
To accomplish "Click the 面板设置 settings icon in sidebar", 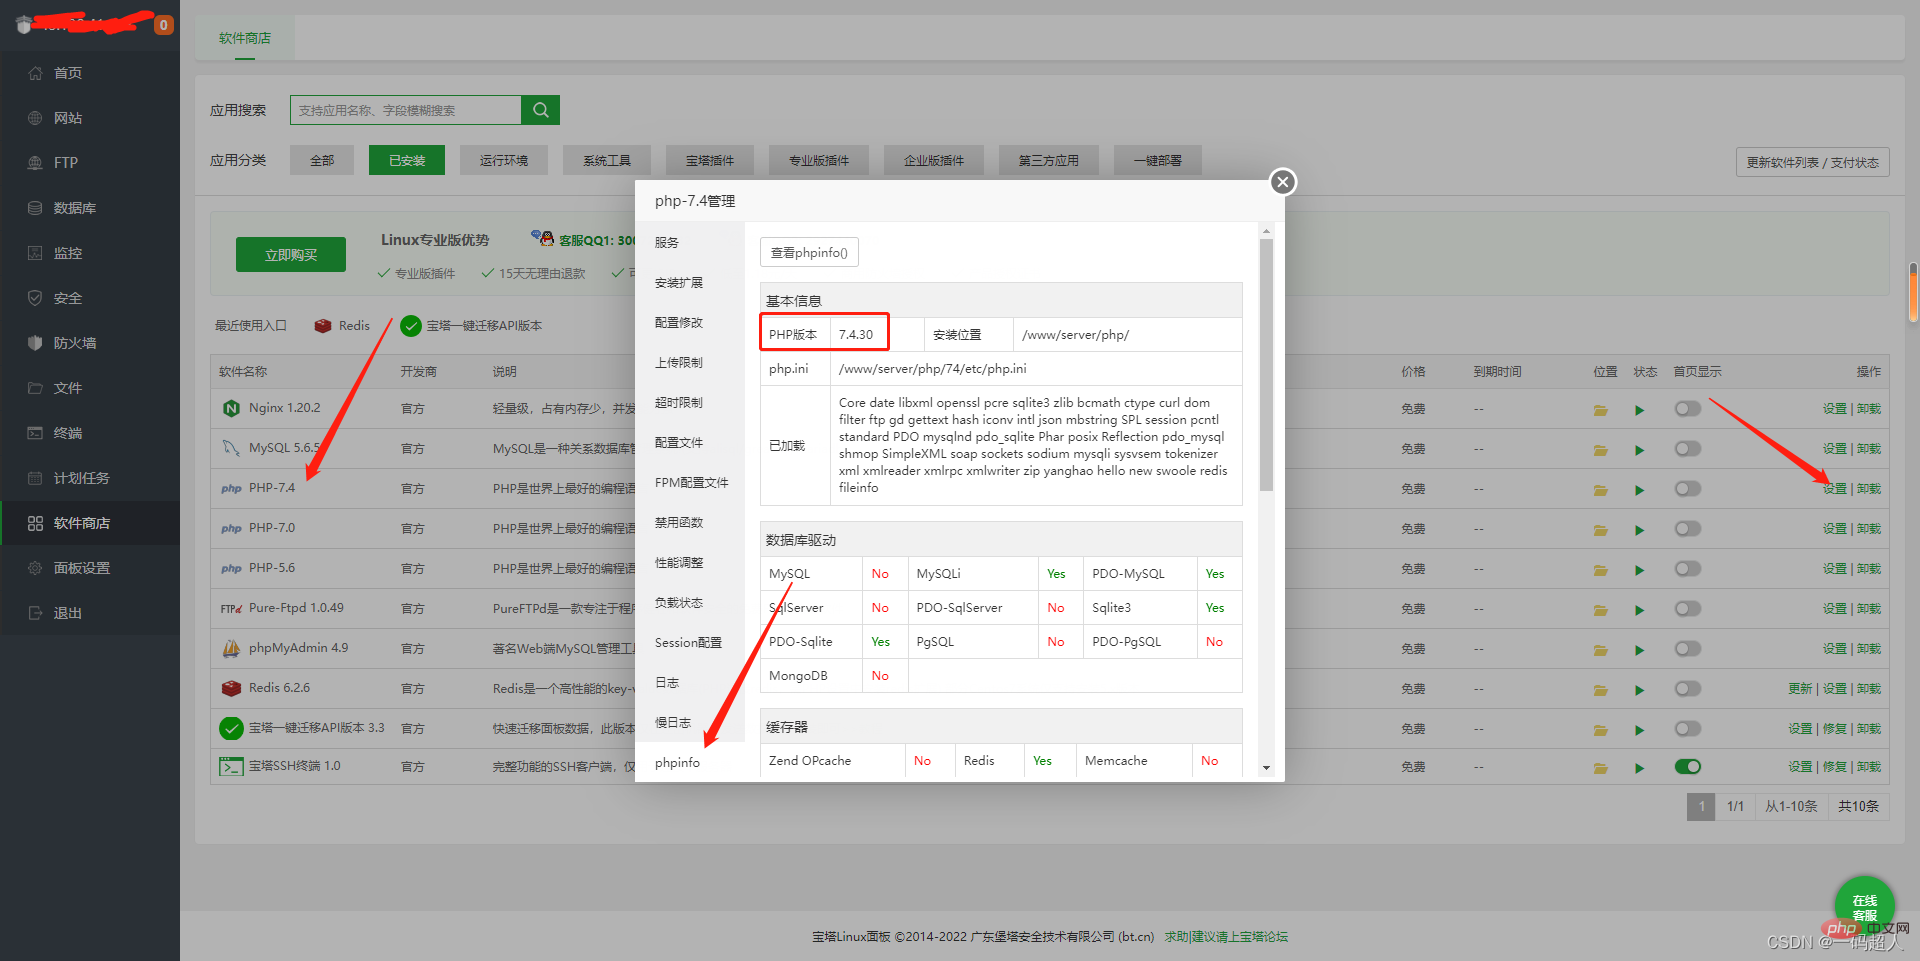I will (x=35, y=568).
